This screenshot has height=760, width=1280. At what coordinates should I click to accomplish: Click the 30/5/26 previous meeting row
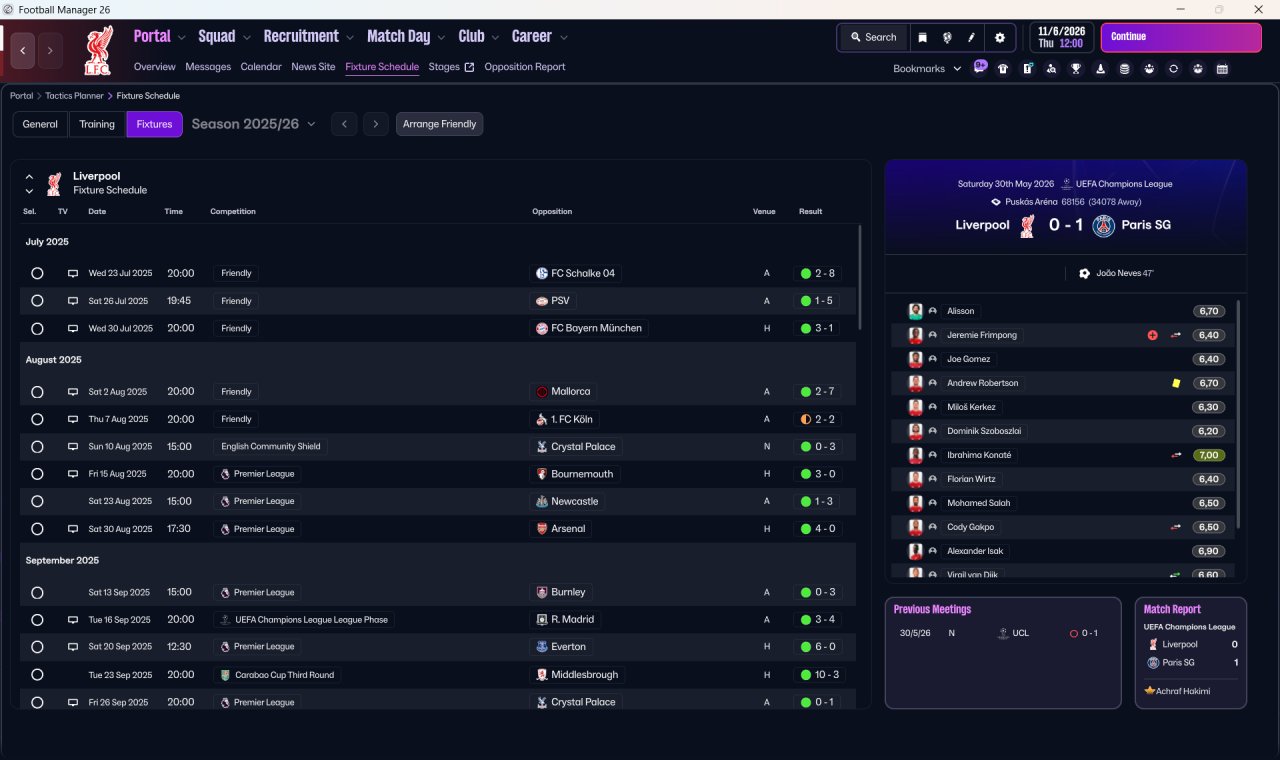1003,633
